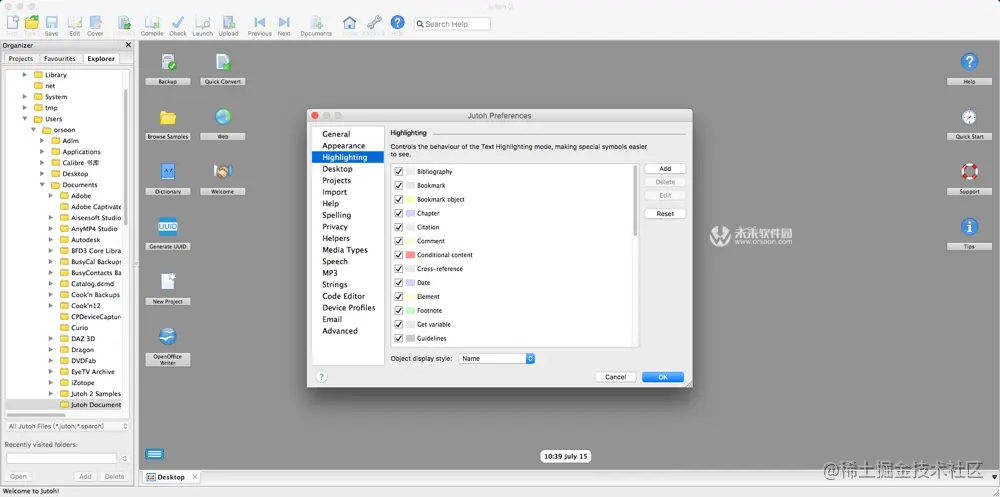The height and width of the screenshot is (497, 1000).
Task: Switch to the Projects organizer tab
Action: (x=20, y=59)
